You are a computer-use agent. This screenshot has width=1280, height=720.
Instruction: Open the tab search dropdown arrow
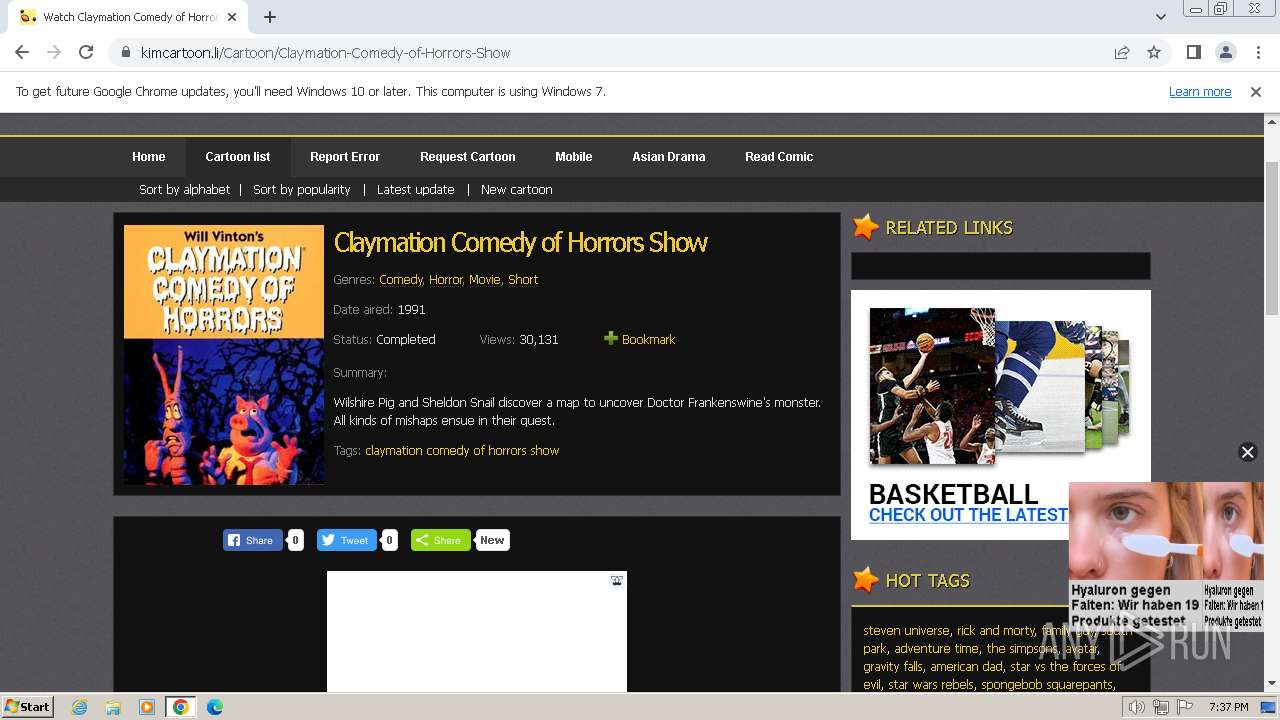pyautogui.click(x=1160, y=17)
